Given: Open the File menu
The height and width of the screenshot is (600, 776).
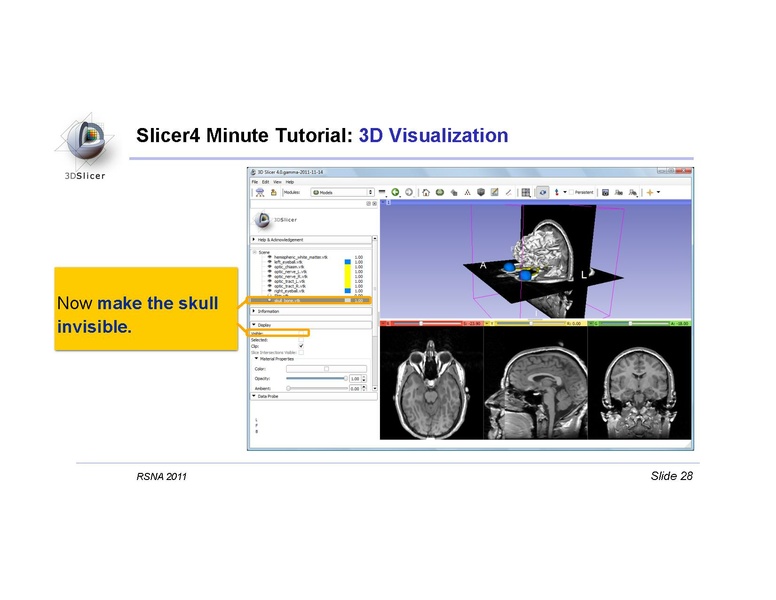Looking at the screenshot, I should pos(255,182).
